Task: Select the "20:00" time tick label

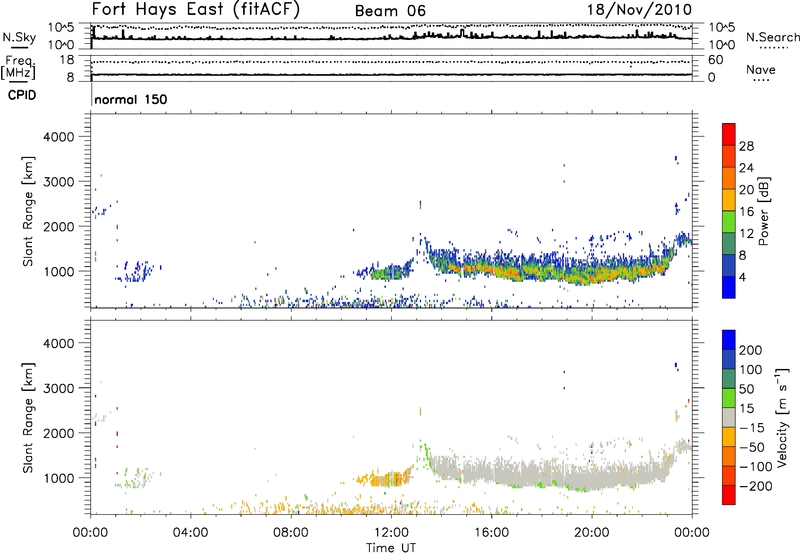Action: pyautogui.click(x=591, y=533)
